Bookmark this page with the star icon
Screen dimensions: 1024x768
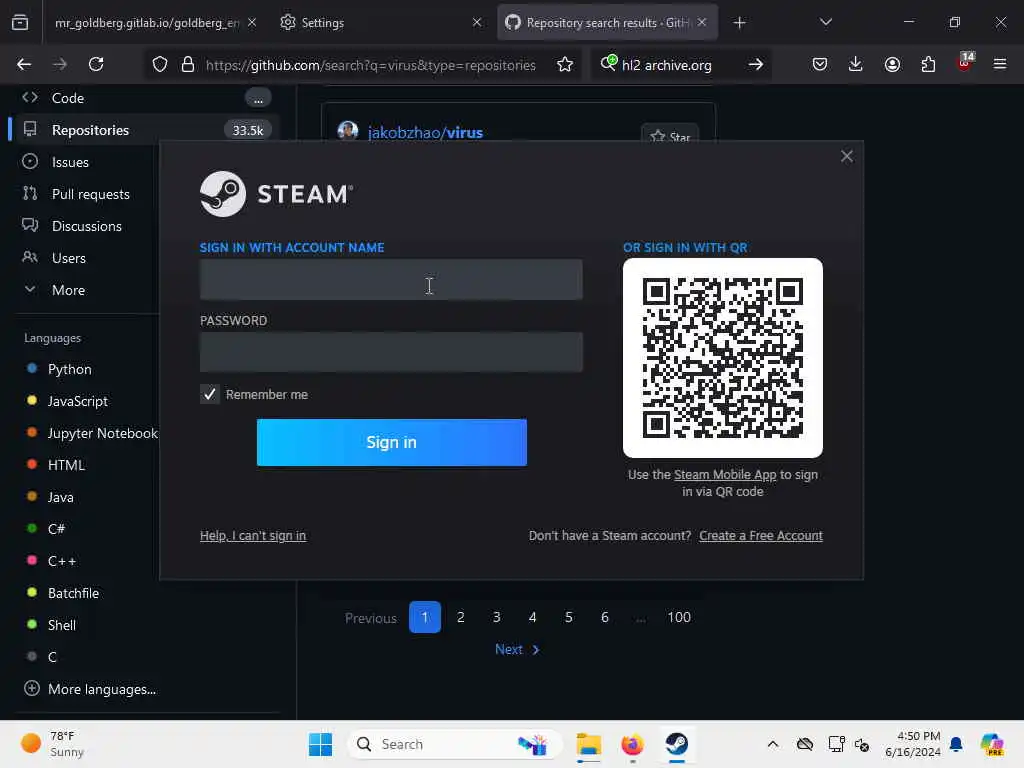(x=565, y=65)
